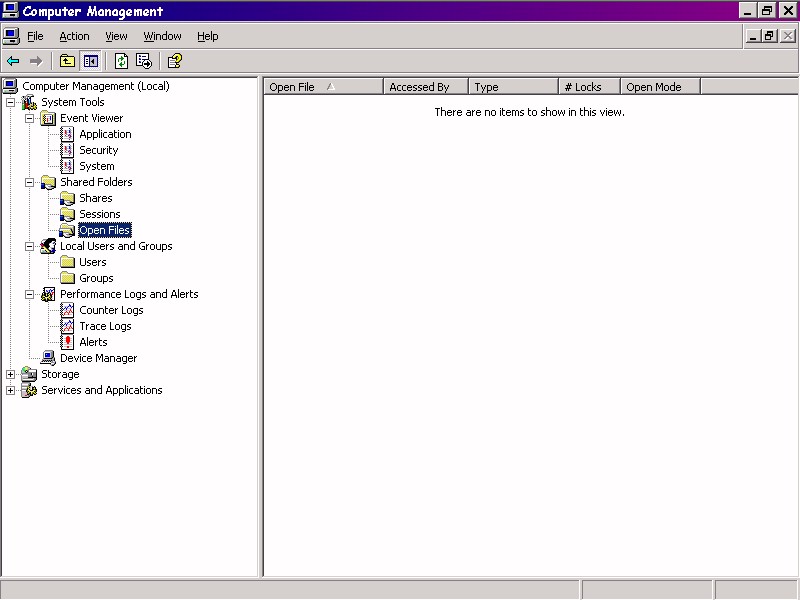Viewport: 800px width, 600px height.
Task: Collapse the Performance Logs and Alerts node
Action: click(30, 294)
